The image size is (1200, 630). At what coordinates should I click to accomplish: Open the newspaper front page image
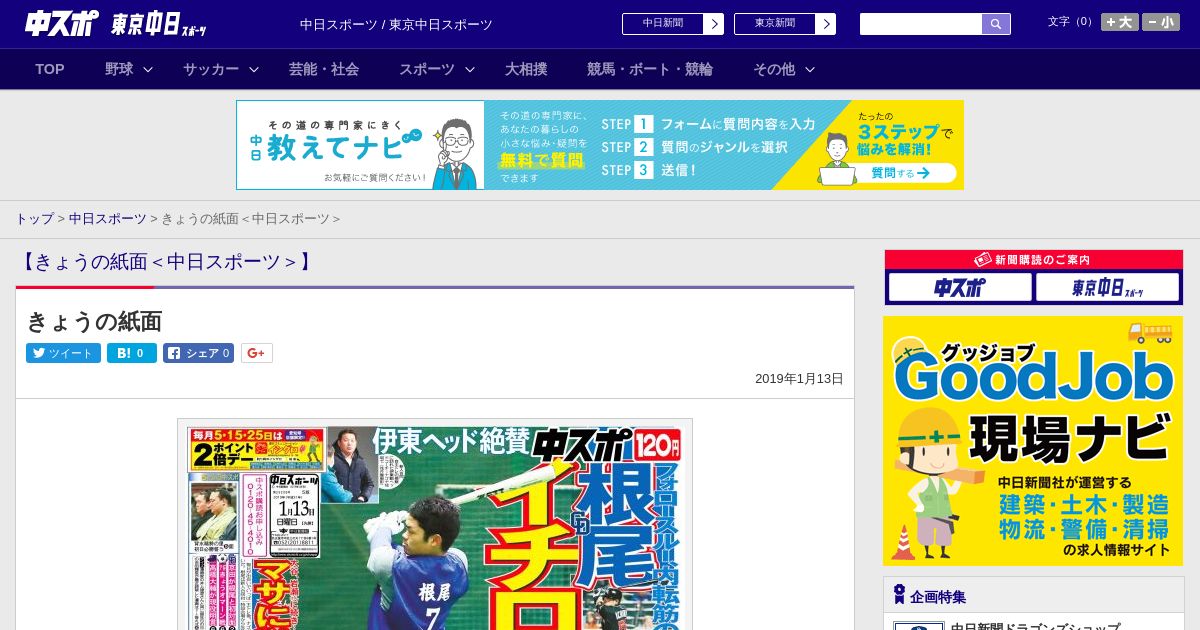435,524
